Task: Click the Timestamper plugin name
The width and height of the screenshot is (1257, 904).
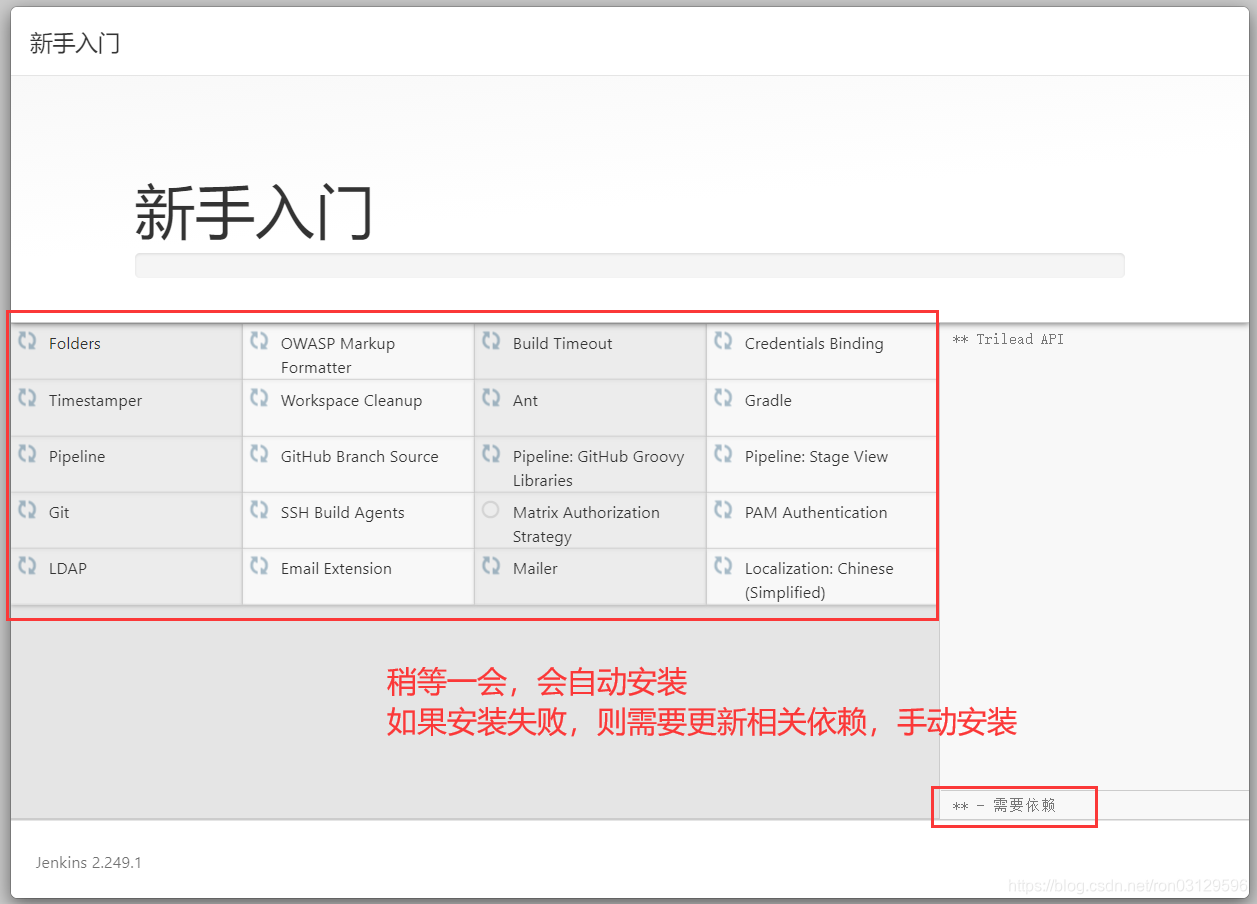Action: [x=96, y=400]
